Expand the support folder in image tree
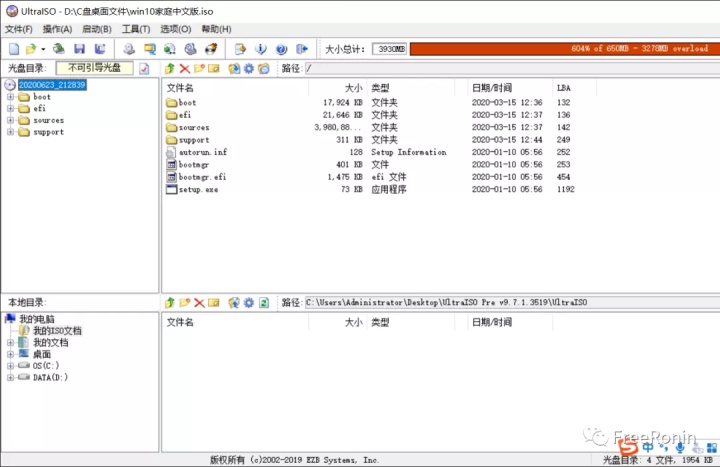The height and width of the screenshot is (467, 720). [10, 132]
